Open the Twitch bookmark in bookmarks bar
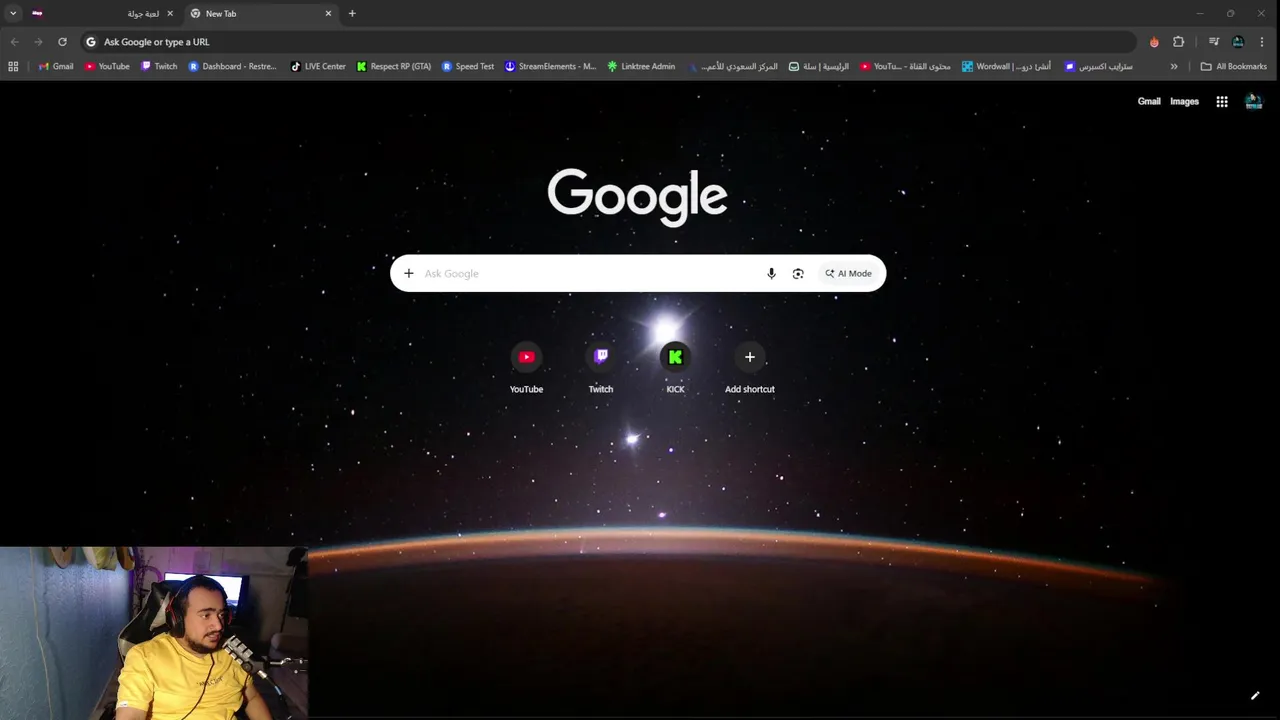Image resolution: width=1280 pixels, height=720 pixels. pos(159,67)
